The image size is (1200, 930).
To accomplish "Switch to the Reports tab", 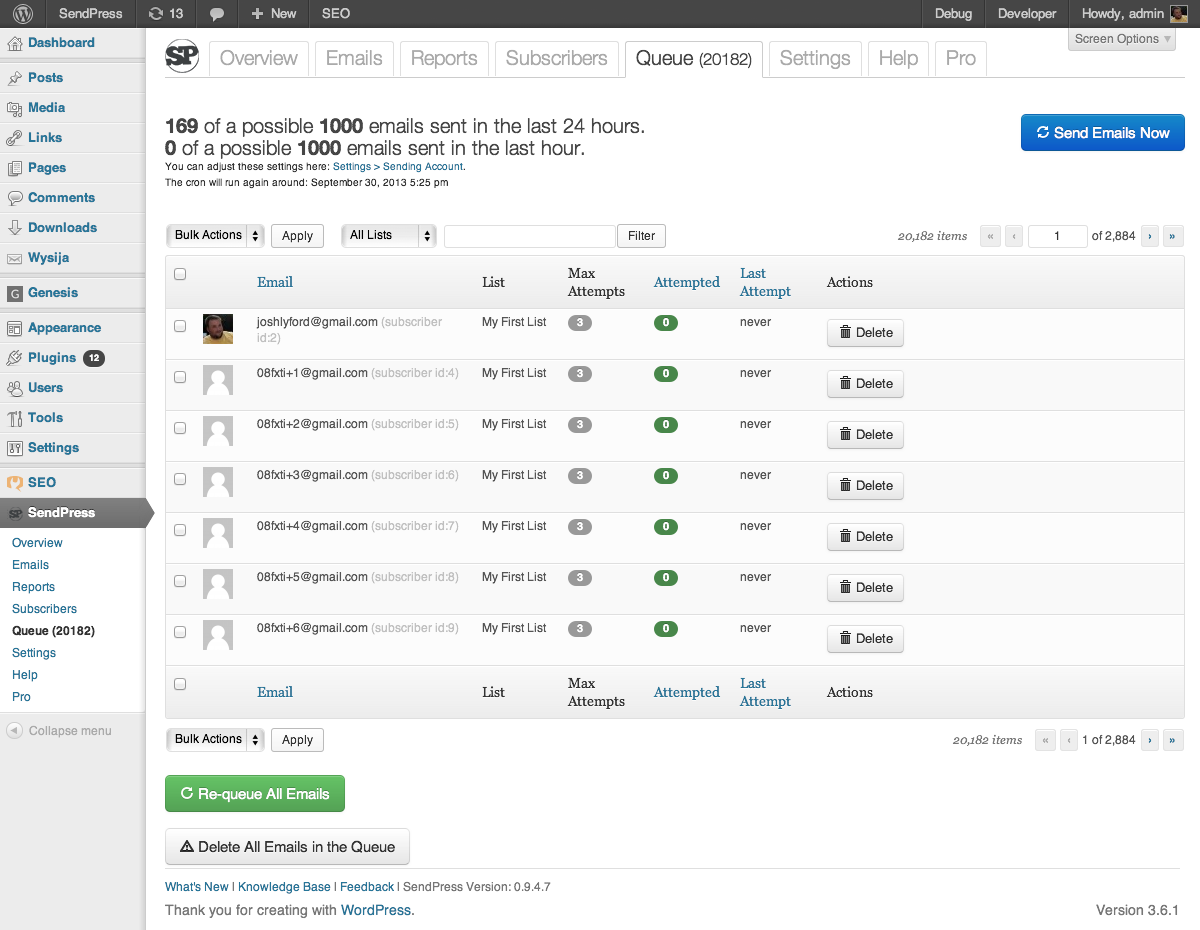I will 444,58.
